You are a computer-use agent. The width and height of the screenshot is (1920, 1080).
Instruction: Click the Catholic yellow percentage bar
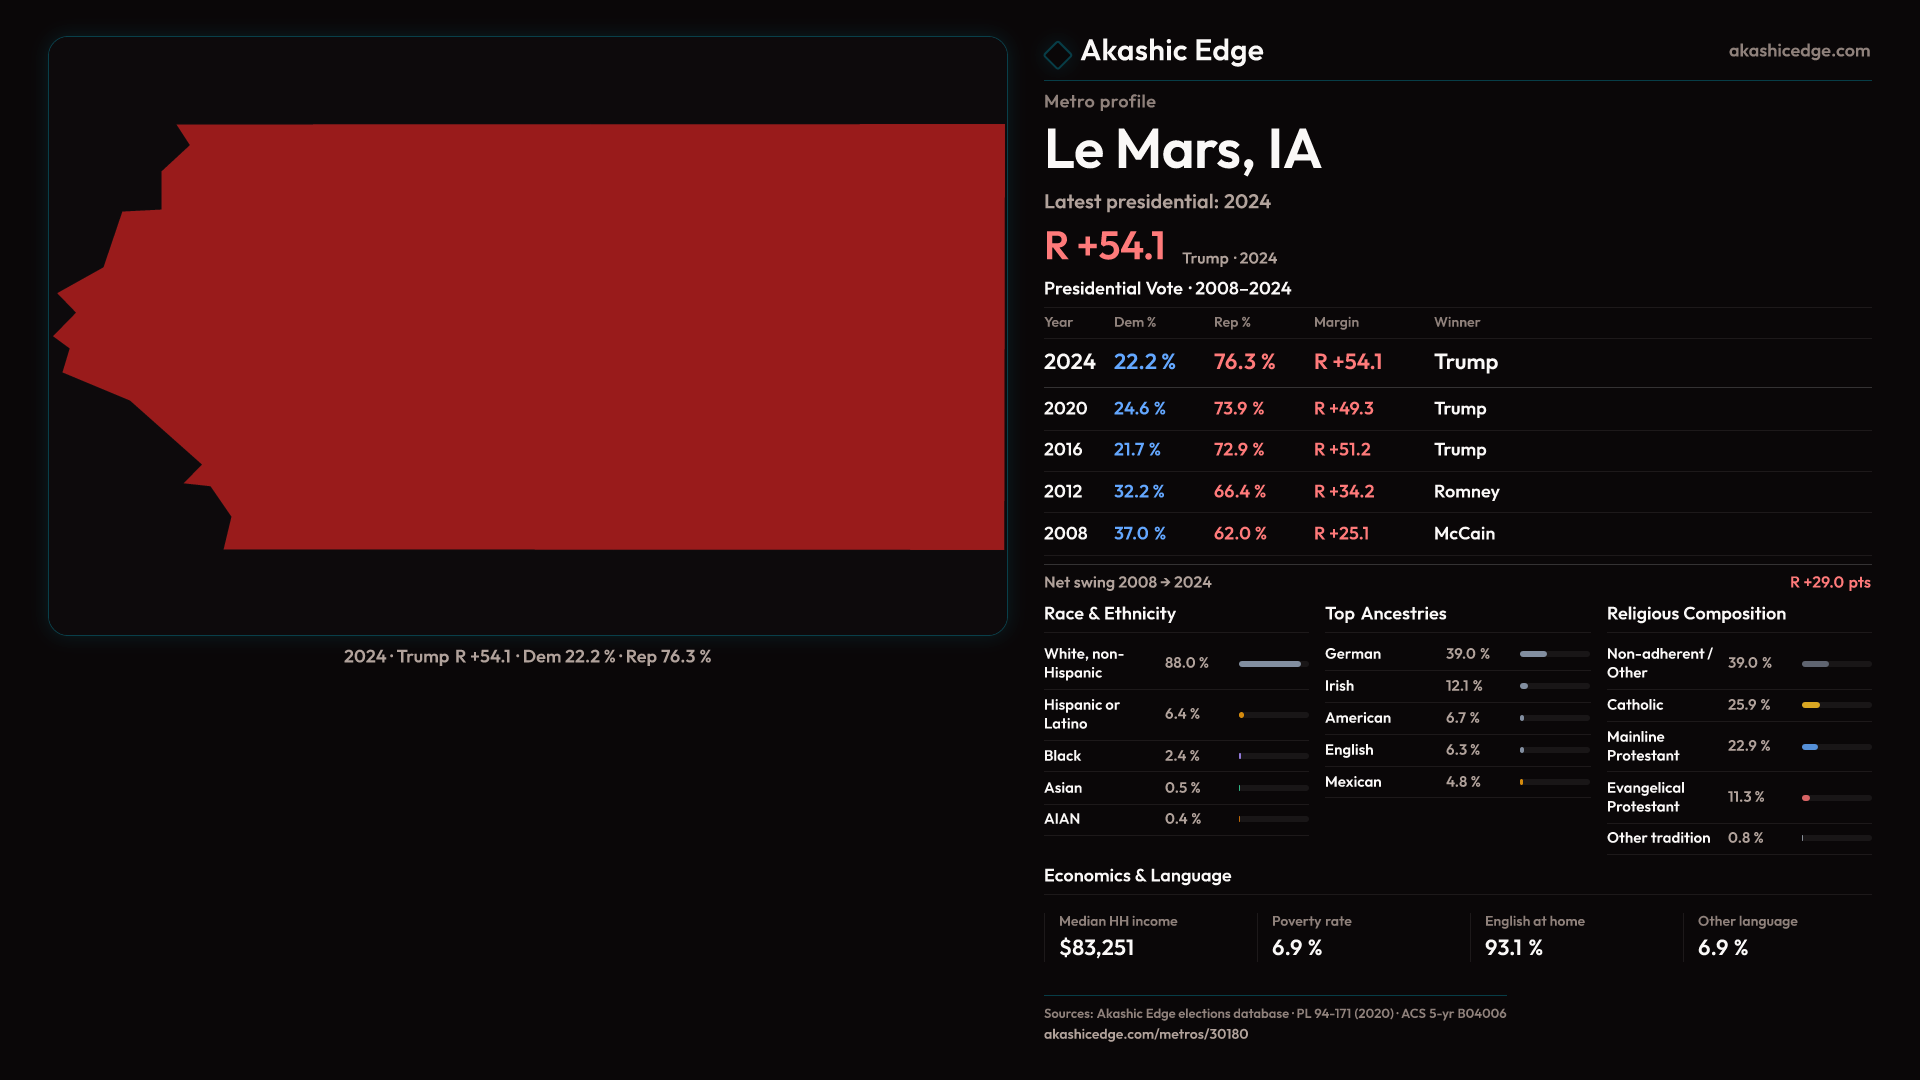tap(1811, 705)
